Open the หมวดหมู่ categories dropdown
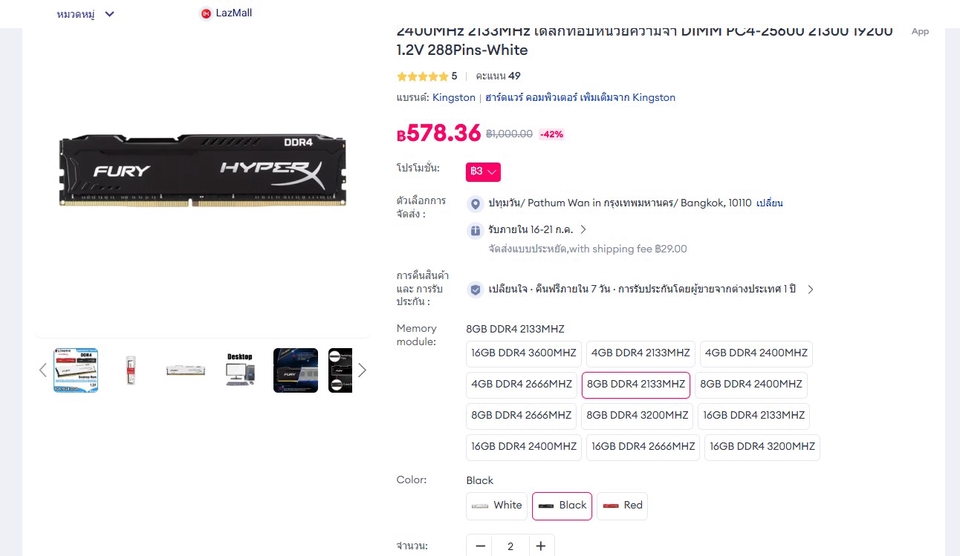 (x=85, y=14)
